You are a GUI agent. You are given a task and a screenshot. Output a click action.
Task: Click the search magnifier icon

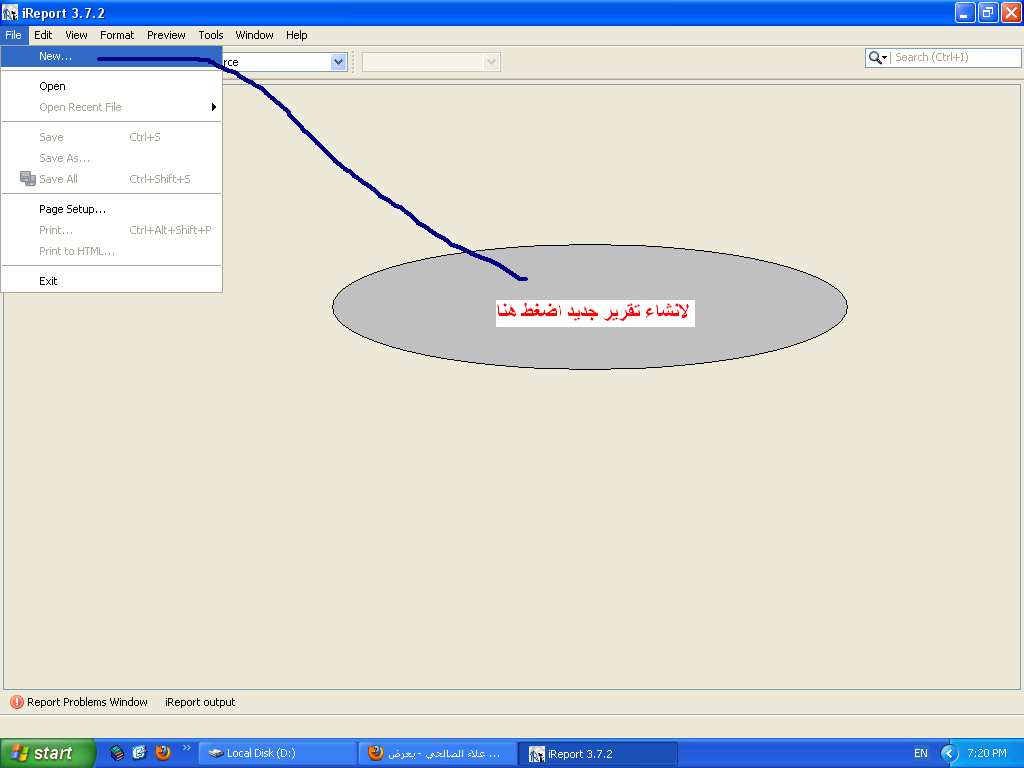click(x=874, y=57)
